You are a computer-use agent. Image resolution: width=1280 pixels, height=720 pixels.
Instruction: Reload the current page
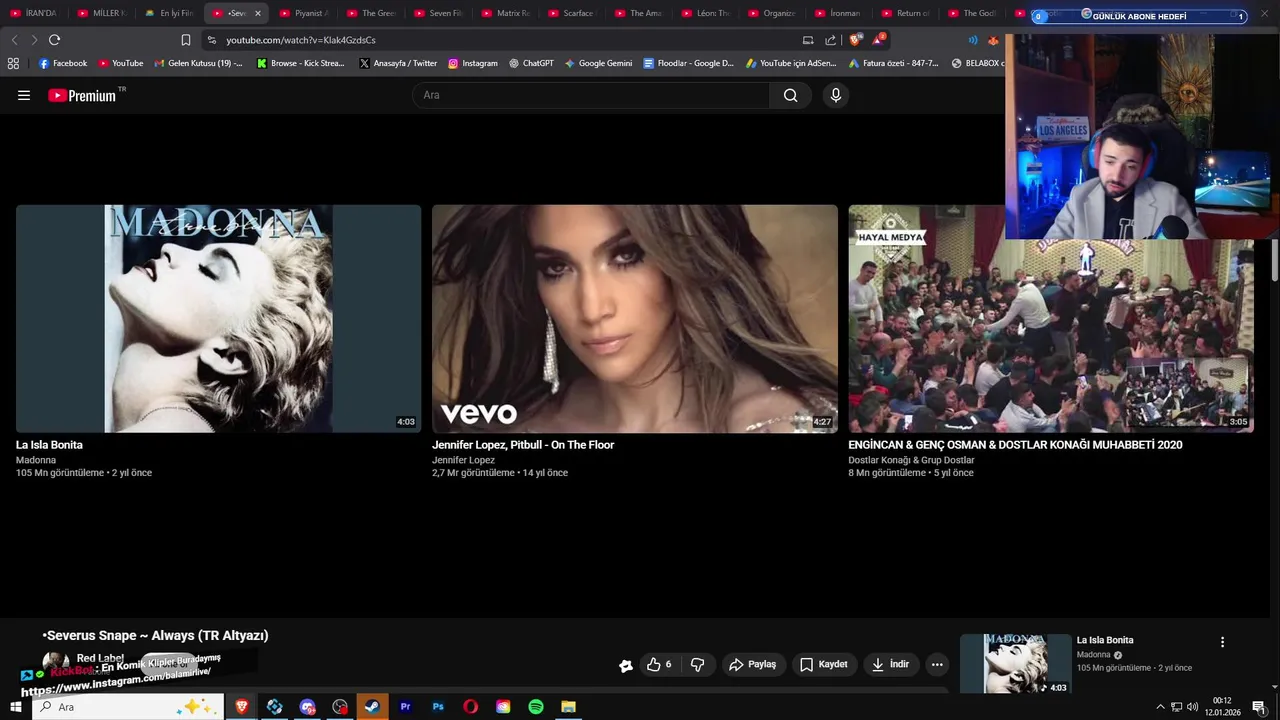54,40
